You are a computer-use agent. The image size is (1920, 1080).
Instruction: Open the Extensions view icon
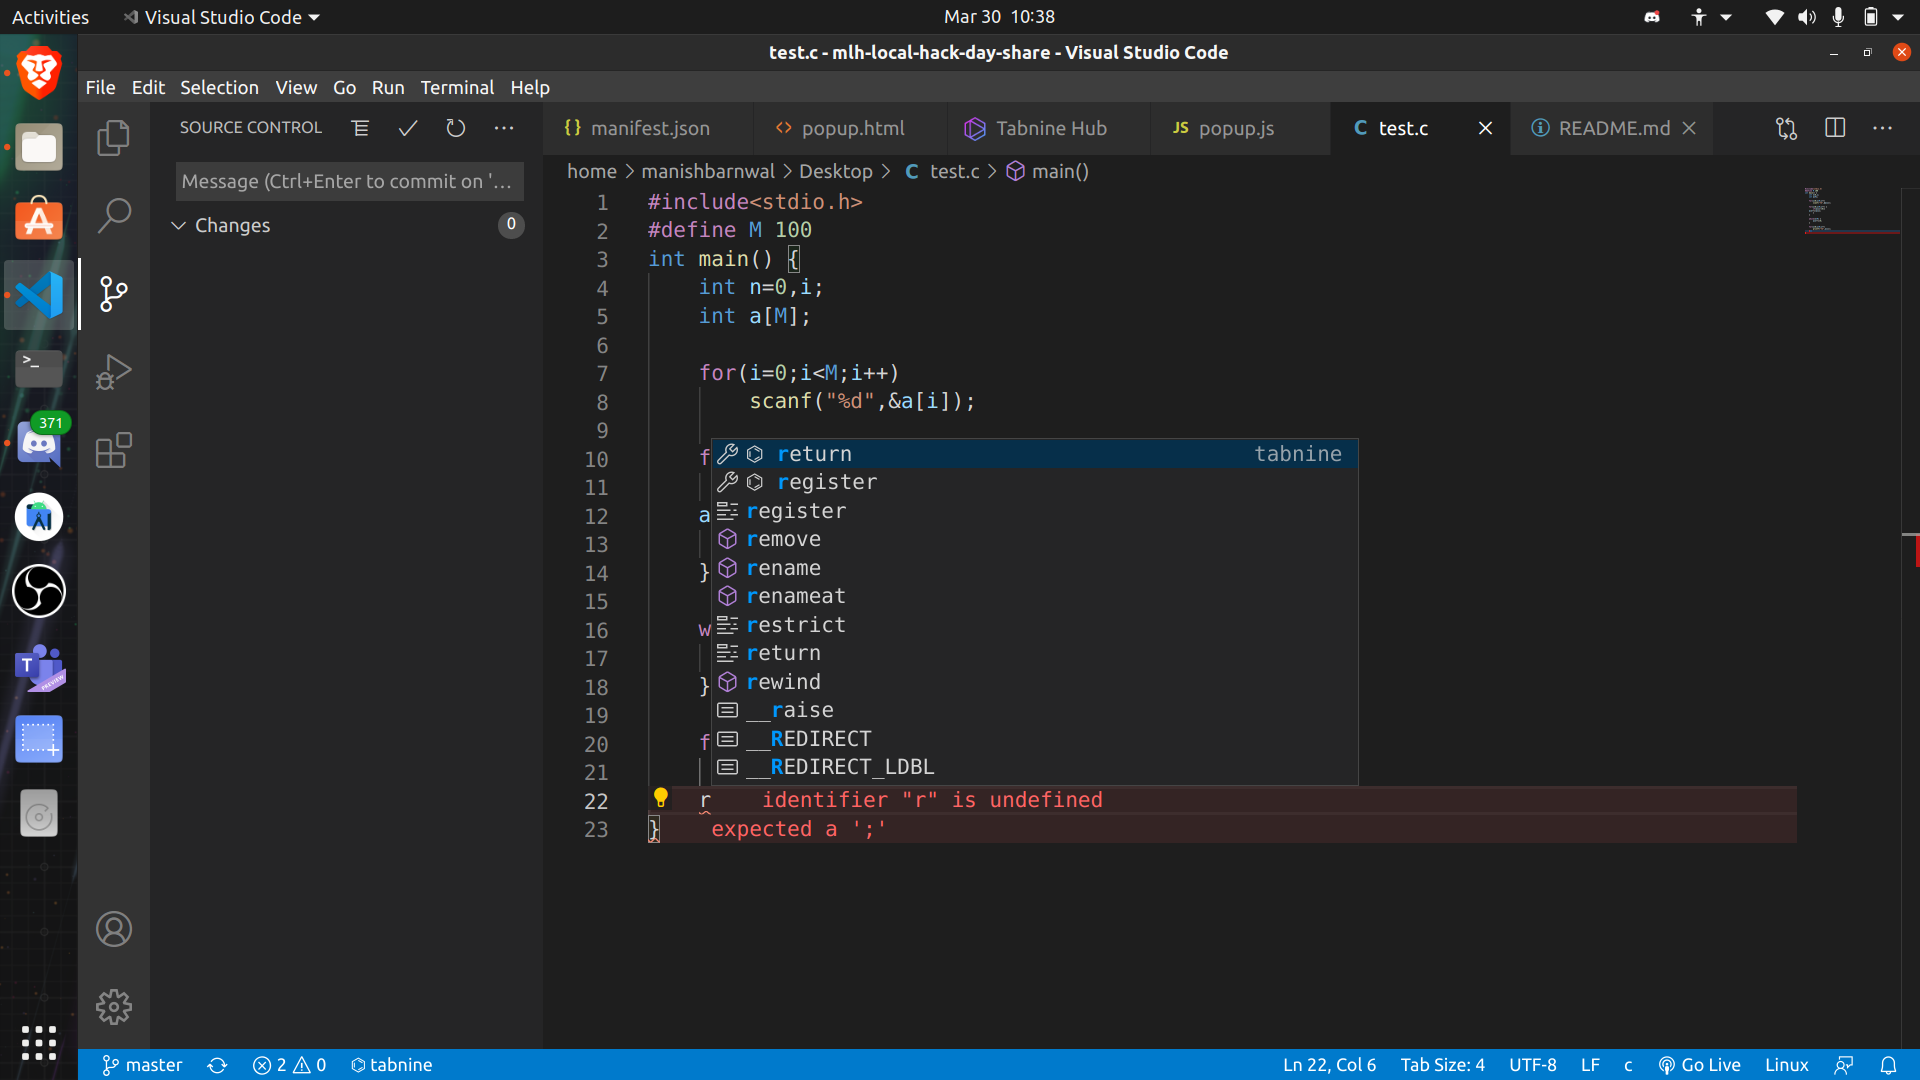pos(113,450)
